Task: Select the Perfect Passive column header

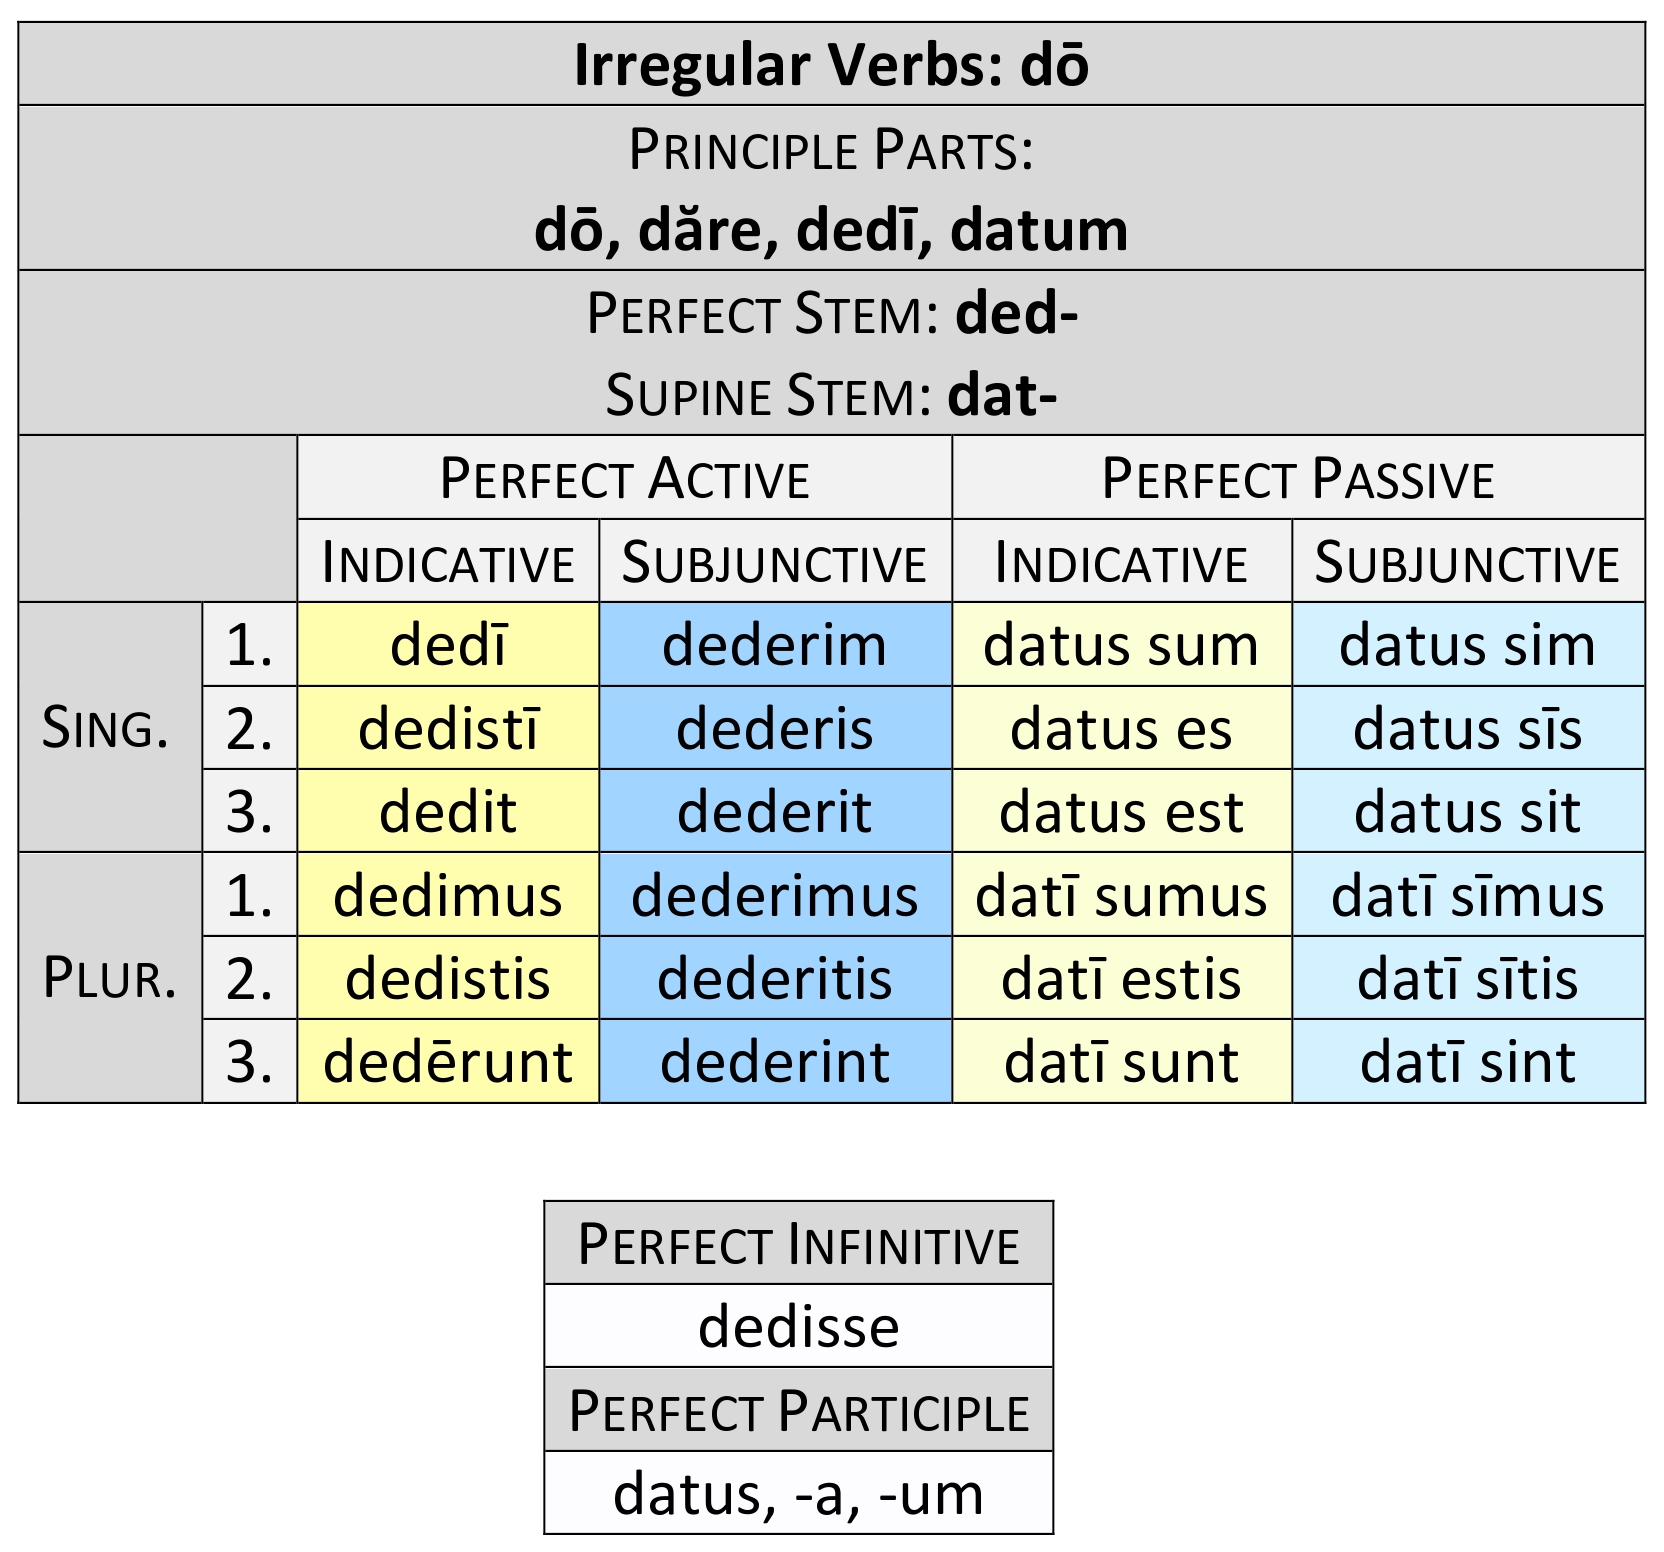Action: point(1297,478)
